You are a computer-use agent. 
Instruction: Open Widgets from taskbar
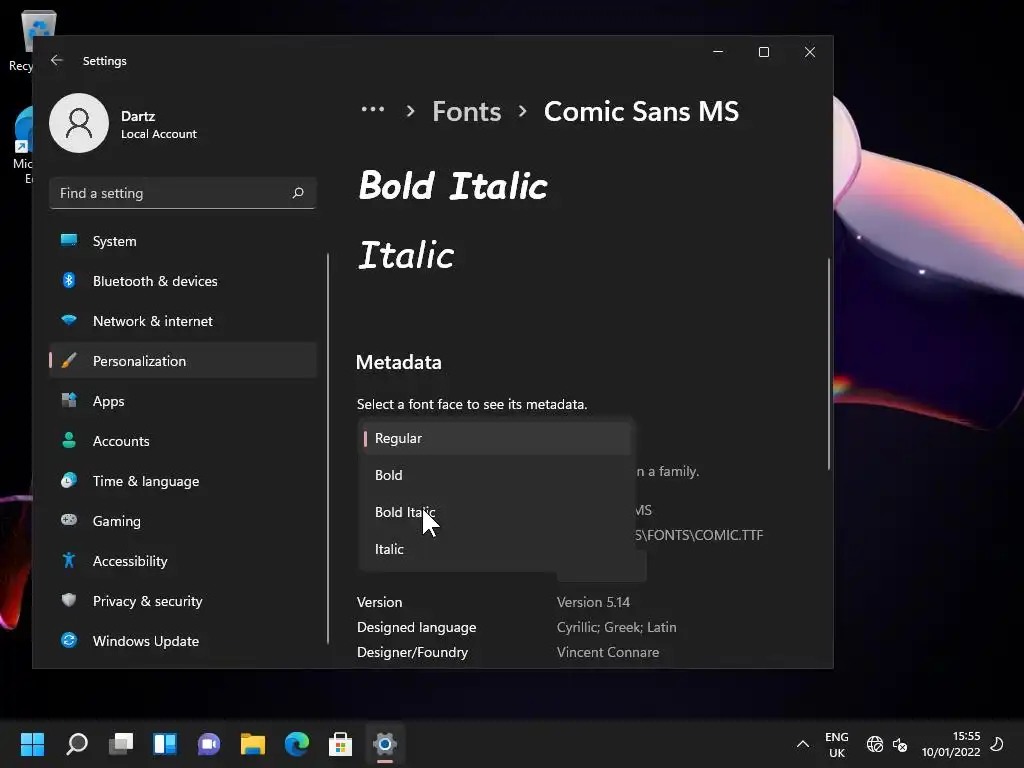tap(165, 744)
